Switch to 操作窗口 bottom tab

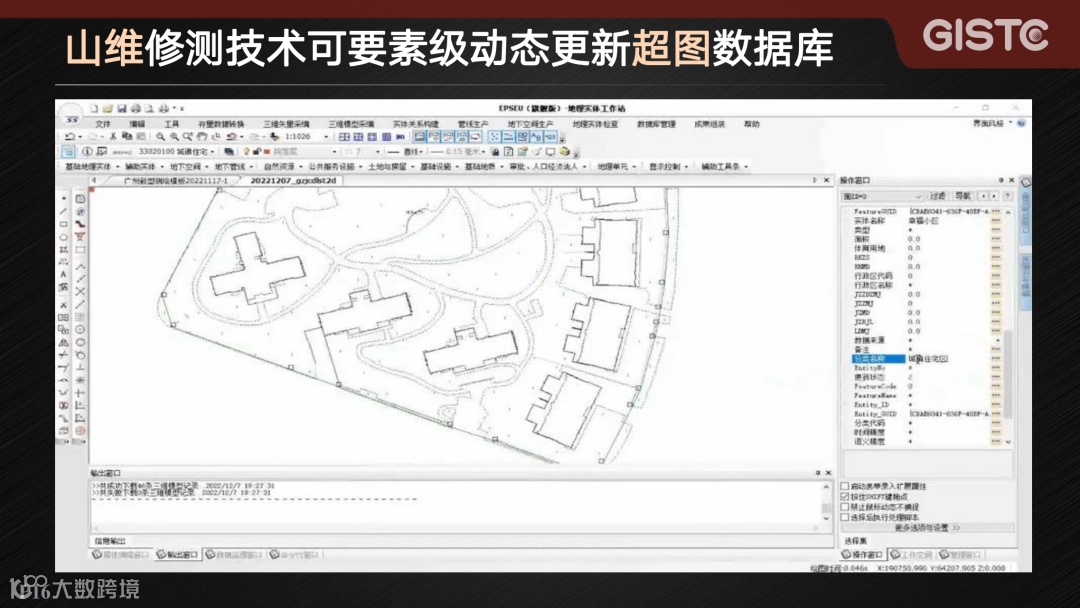click(864, 554)
